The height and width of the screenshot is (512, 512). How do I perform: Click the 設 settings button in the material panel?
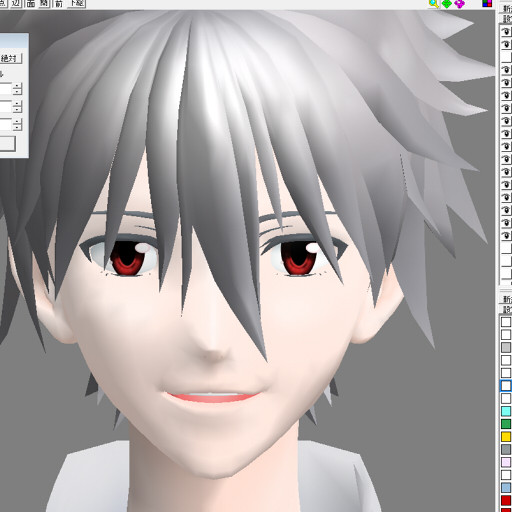pyautogui.click(x=507, y=309)
